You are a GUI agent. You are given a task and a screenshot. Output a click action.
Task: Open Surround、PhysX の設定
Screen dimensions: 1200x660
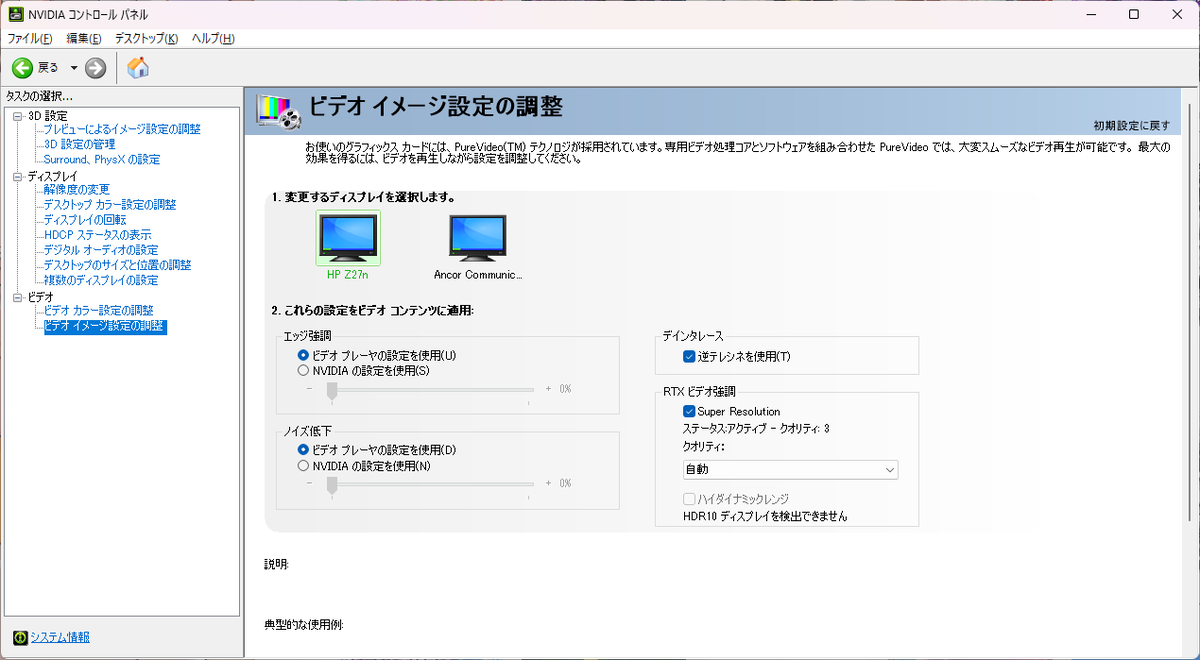click(x=102, y=159)
